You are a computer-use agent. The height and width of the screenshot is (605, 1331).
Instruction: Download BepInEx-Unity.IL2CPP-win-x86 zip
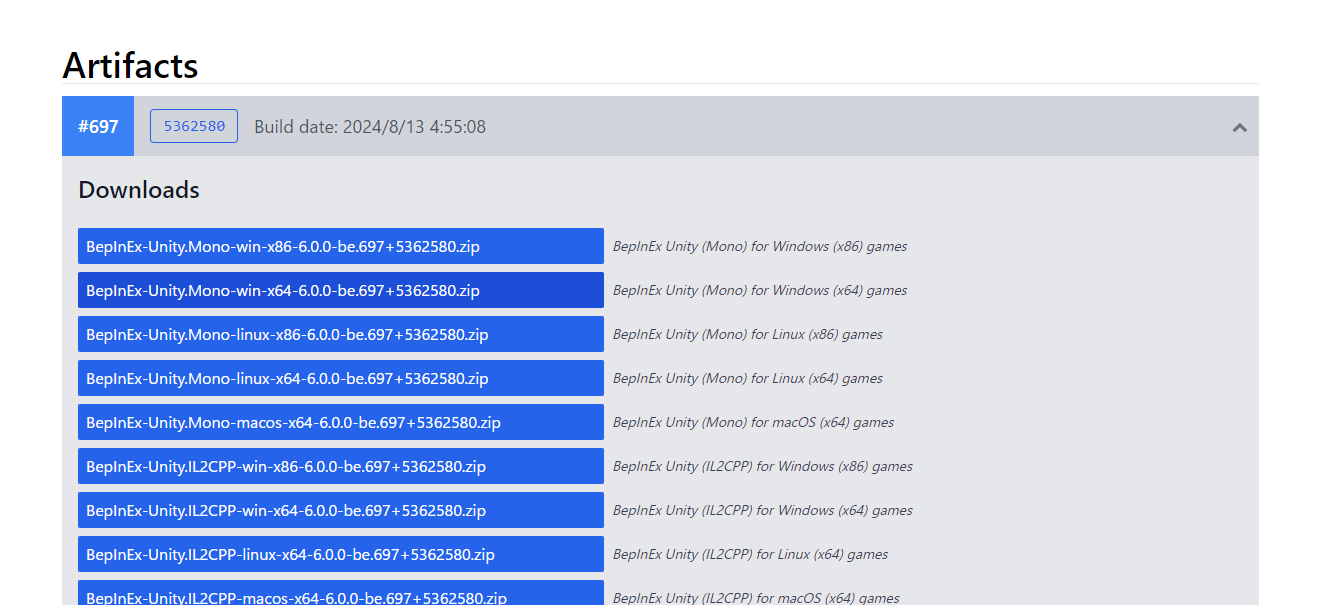pos(341,466)
